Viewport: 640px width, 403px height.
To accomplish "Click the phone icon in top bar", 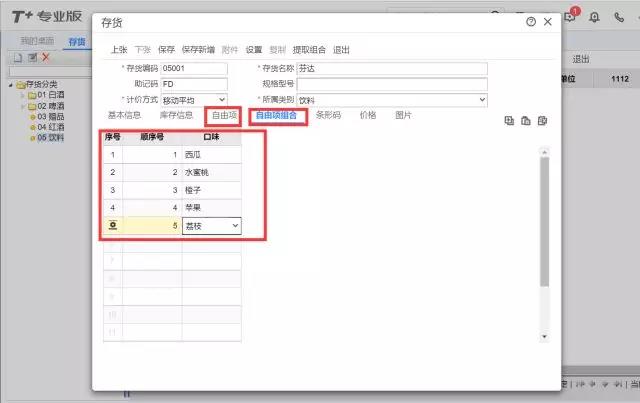I will tap(621, 17).
